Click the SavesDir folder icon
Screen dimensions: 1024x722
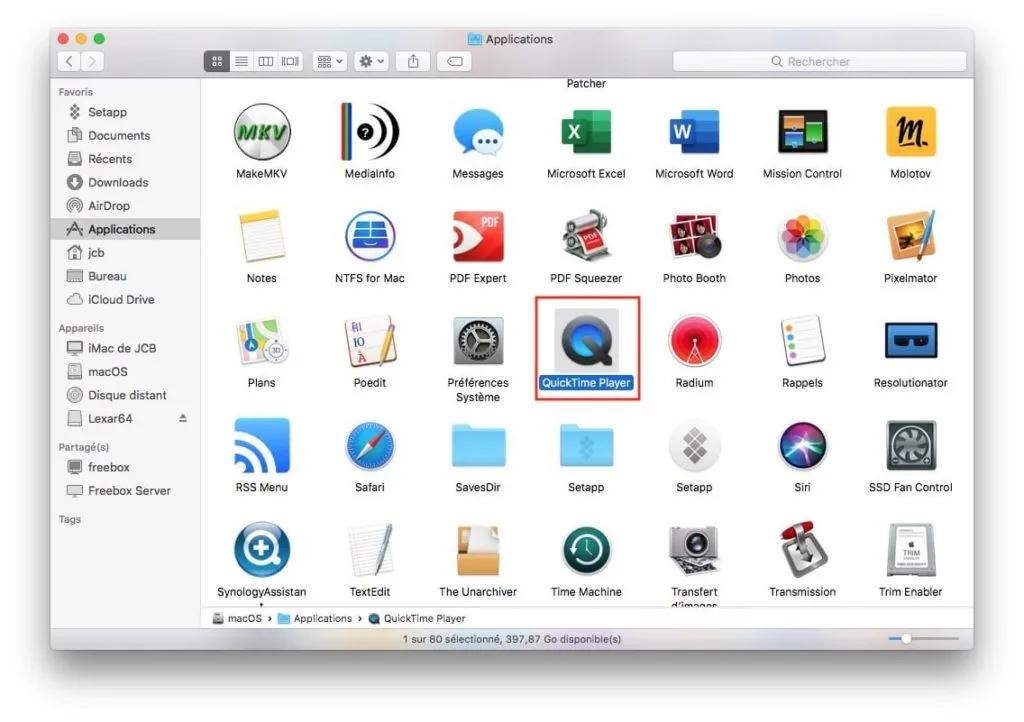(478, 446)
